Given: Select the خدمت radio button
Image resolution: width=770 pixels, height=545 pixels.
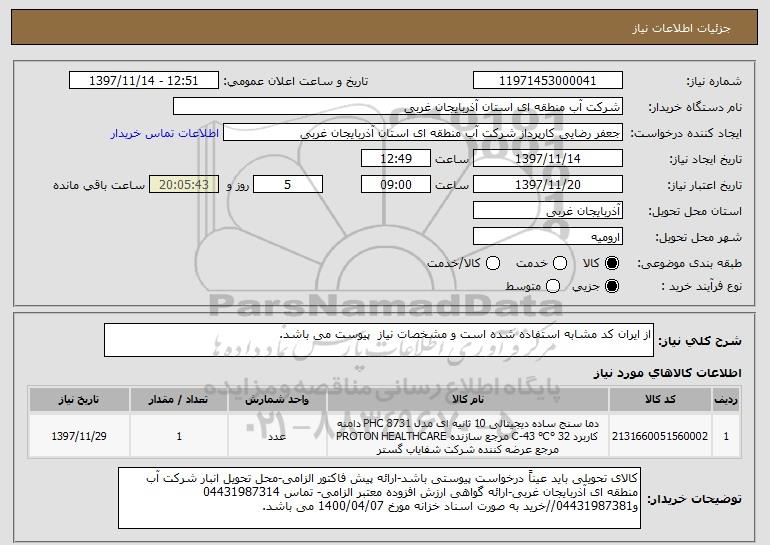Looking at the screenshot, I should 560,263.
